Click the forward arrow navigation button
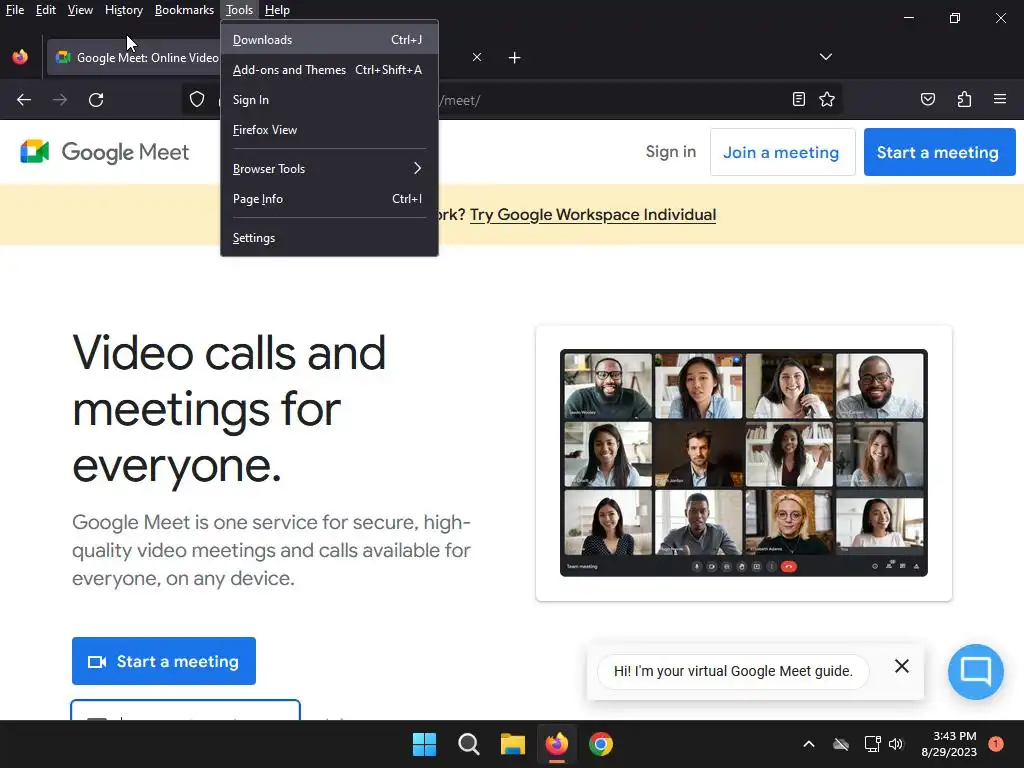 60,99
